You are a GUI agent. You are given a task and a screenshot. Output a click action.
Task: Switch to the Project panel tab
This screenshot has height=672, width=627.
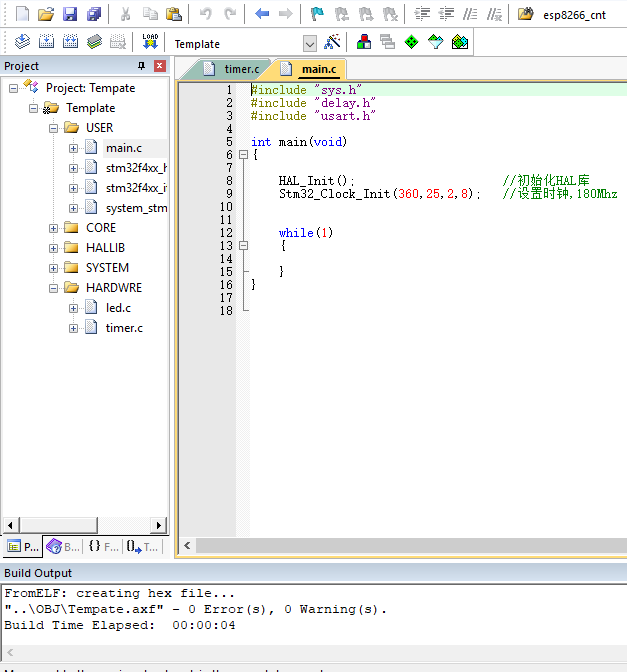[x=23, y=547]
